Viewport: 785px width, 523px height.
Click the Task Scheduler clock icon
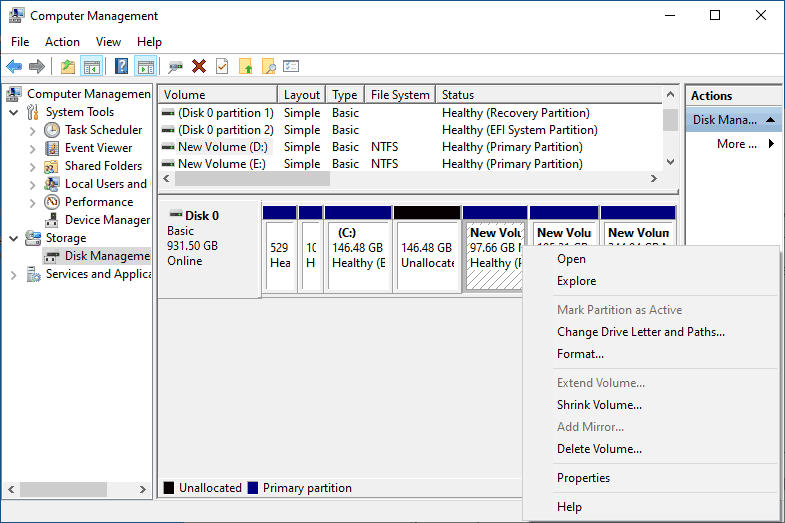pyautogui.click(x=52, y=130)
